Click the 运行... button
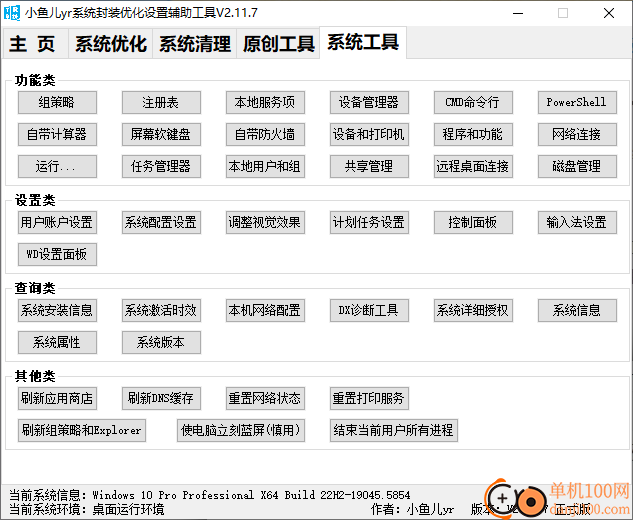This screenshot has width=633, height=520. [57, 166]
